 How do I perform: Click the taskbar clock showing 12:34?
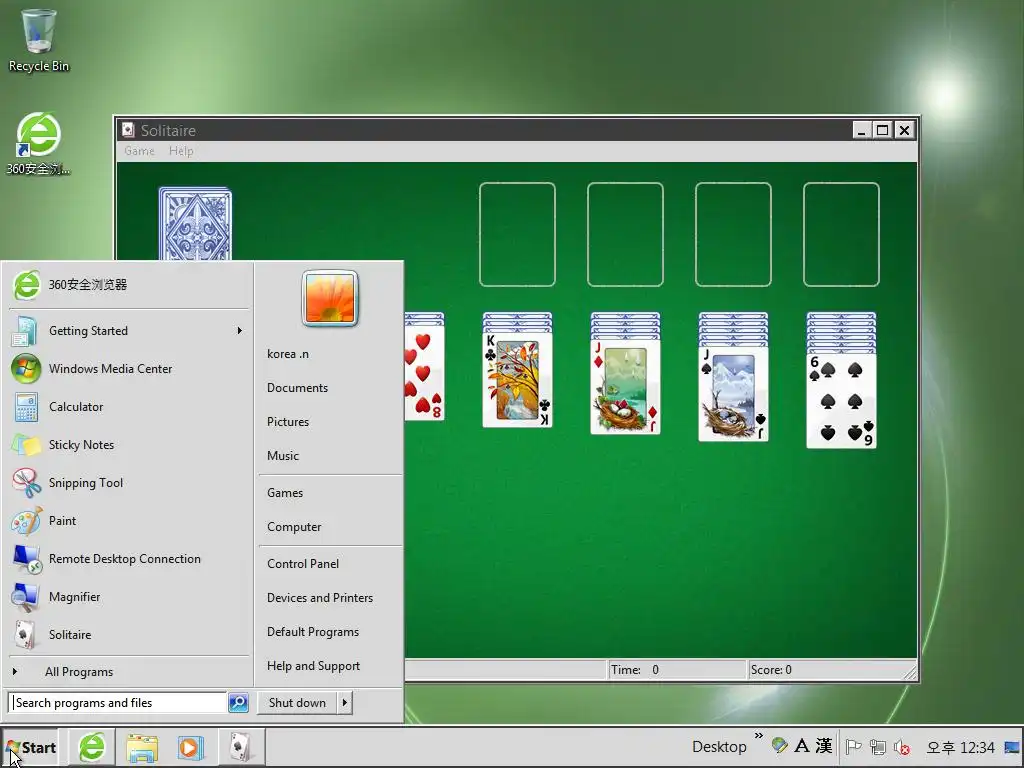(x=960, y=747)
